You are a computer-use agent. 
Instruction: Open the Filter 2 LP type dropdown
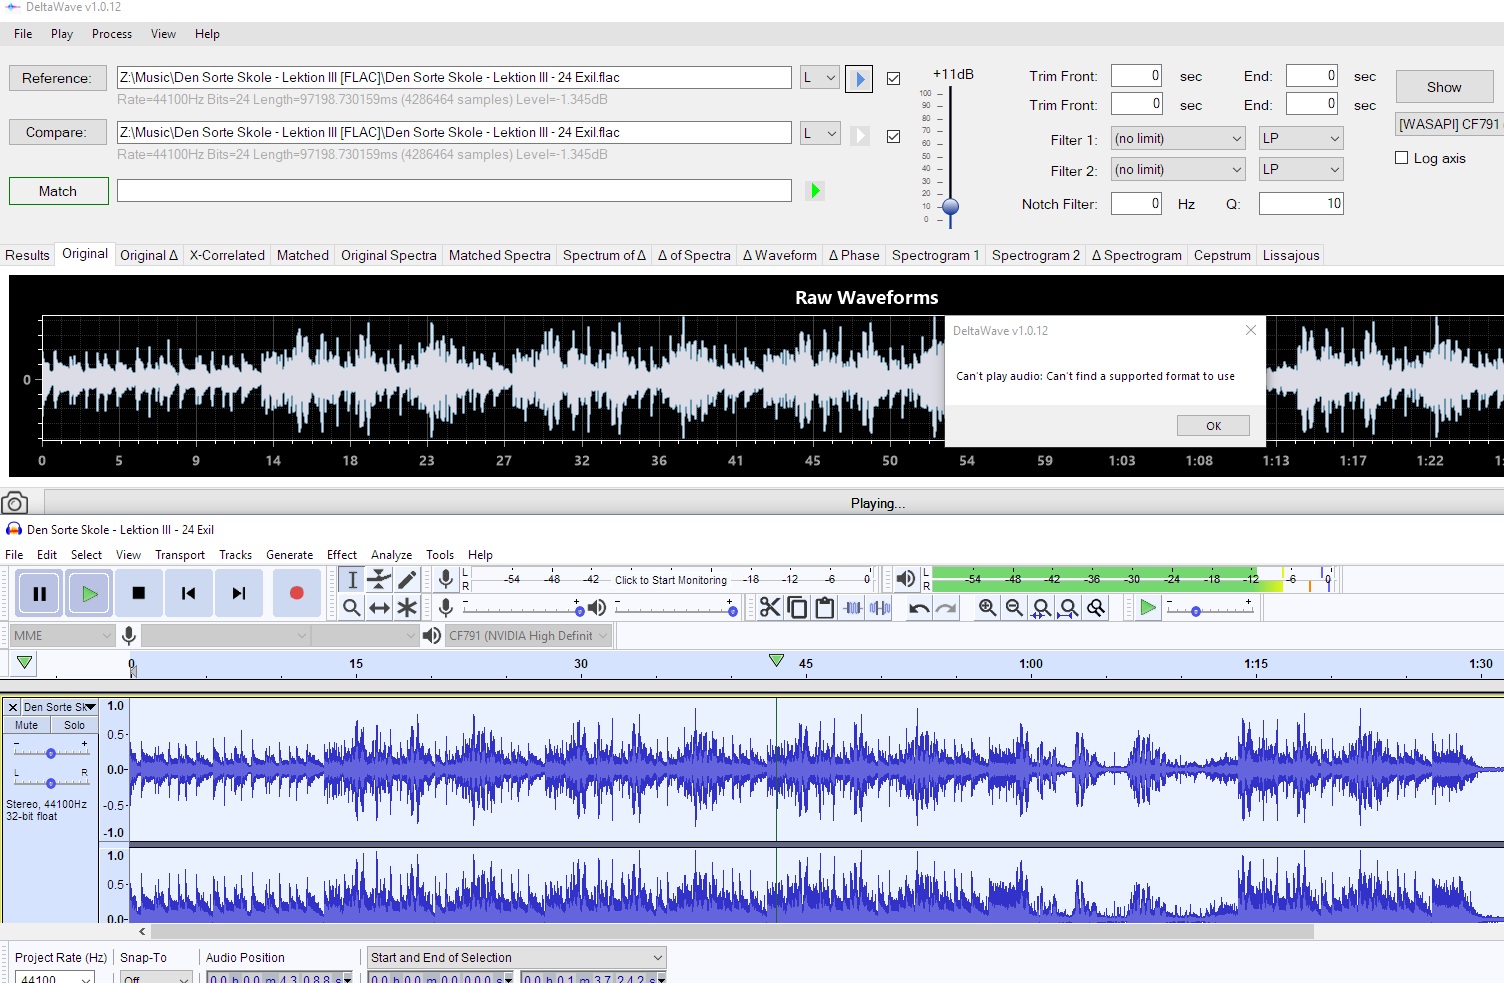pos(1301,170)
